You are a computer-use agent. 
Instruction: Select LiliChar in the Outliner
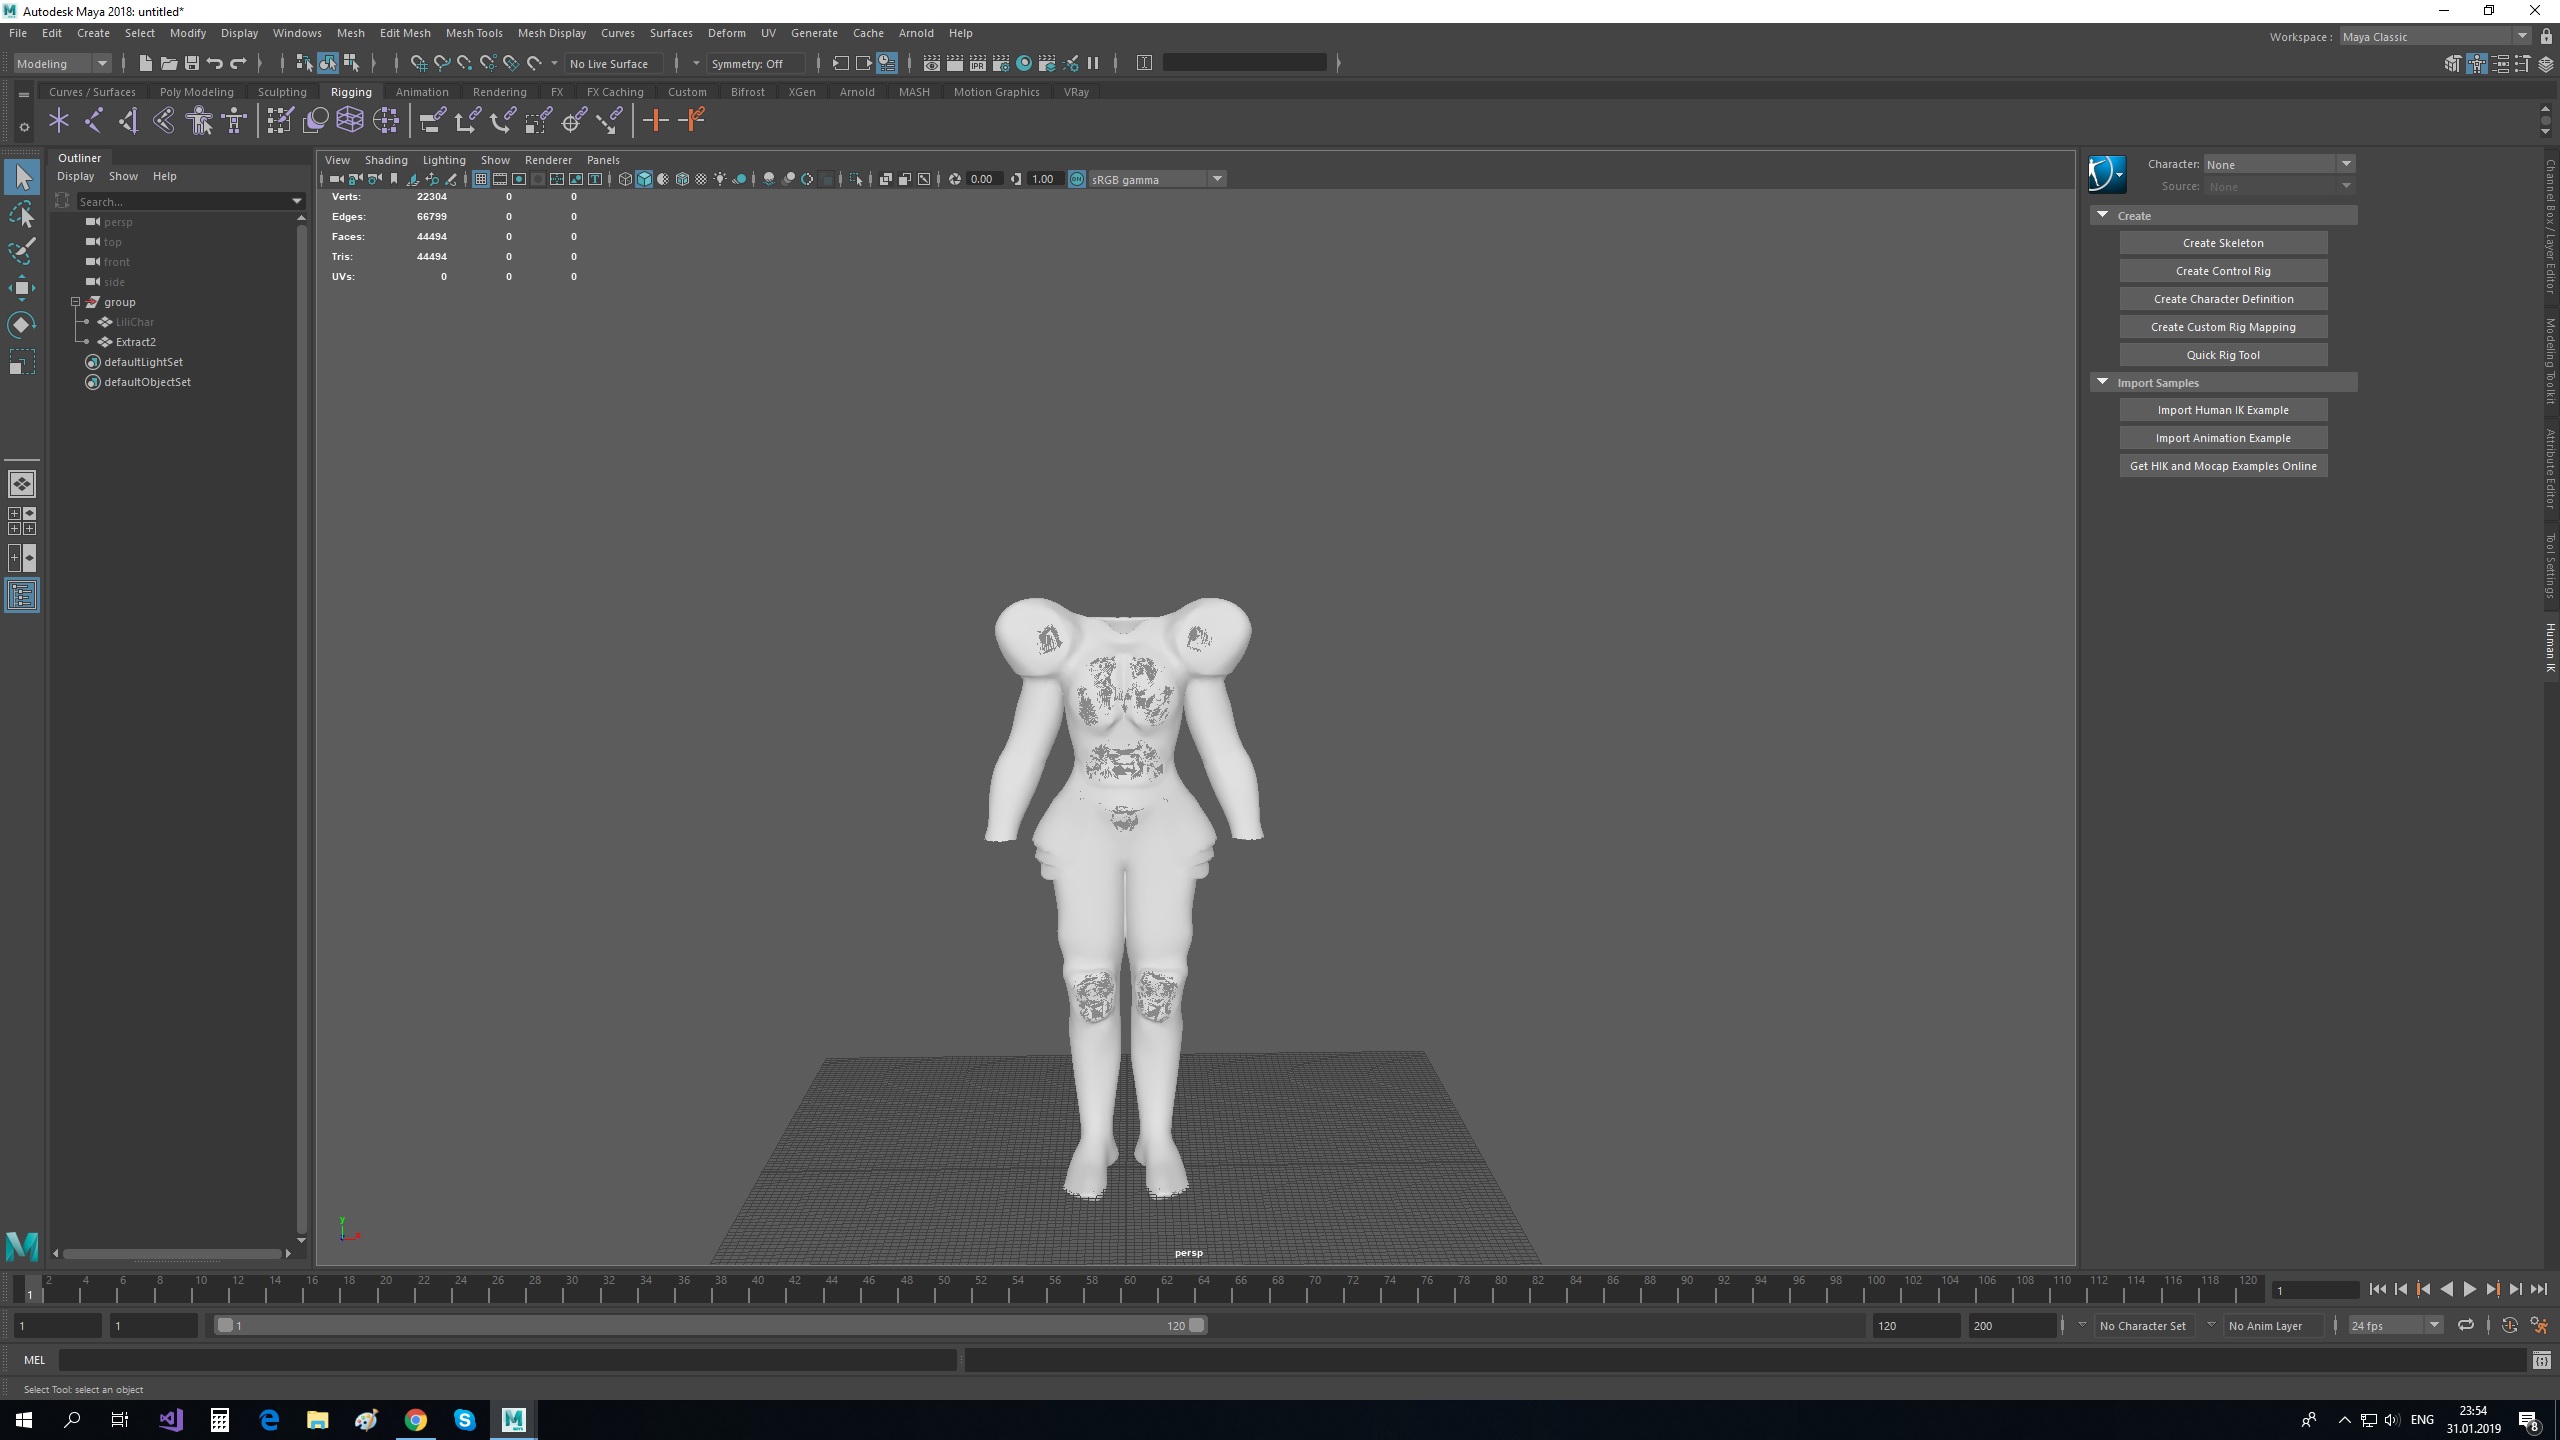click(135, 322)
